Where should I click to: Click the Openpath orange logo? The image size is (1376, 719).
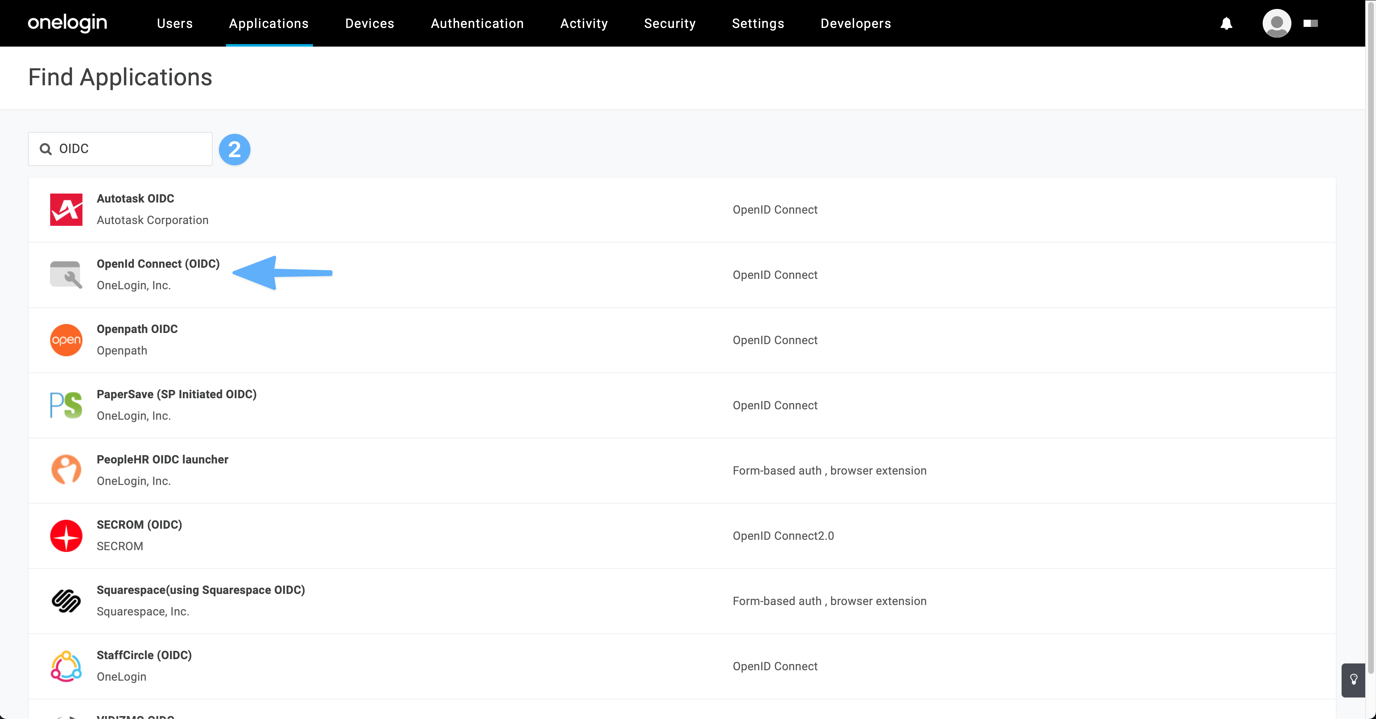coord(66,340)
